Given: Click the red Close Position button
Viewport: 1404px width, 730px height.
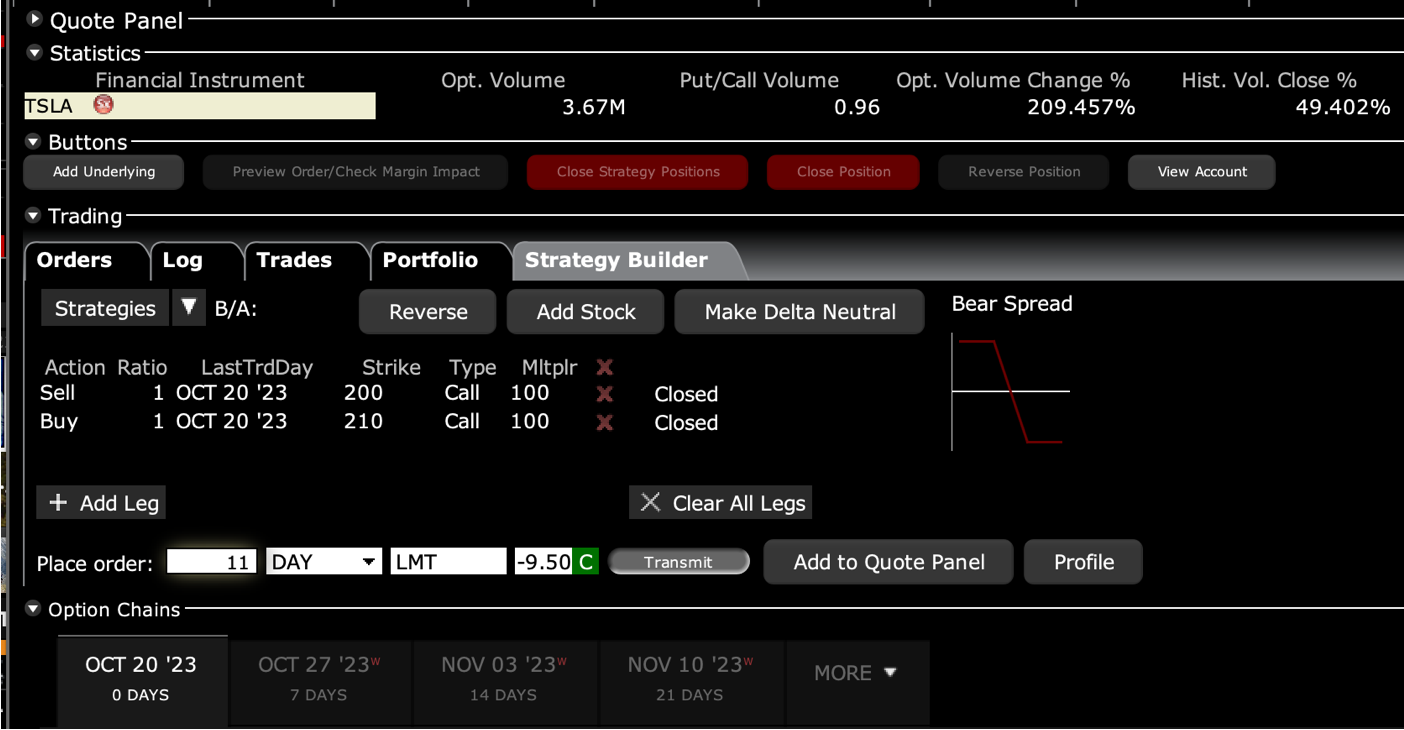Looking at the screenshot, I should [844, 172].
